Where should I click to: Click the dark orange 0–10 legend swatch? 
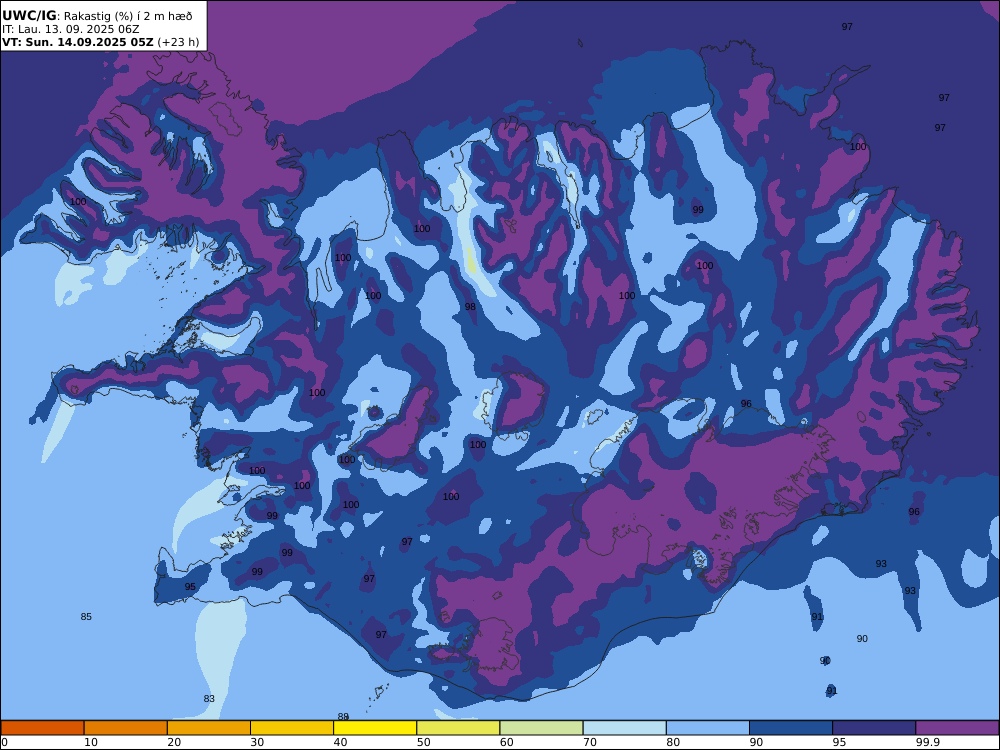click(x=42, y=728)
